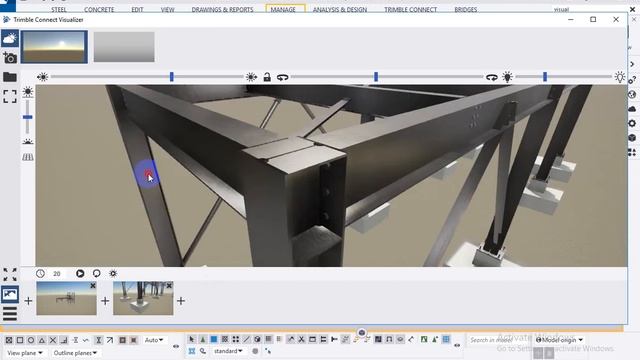The width and height of the screenshot is (640, 360).
Task: Click the dark light bulb icon
Action: point(507,77)
